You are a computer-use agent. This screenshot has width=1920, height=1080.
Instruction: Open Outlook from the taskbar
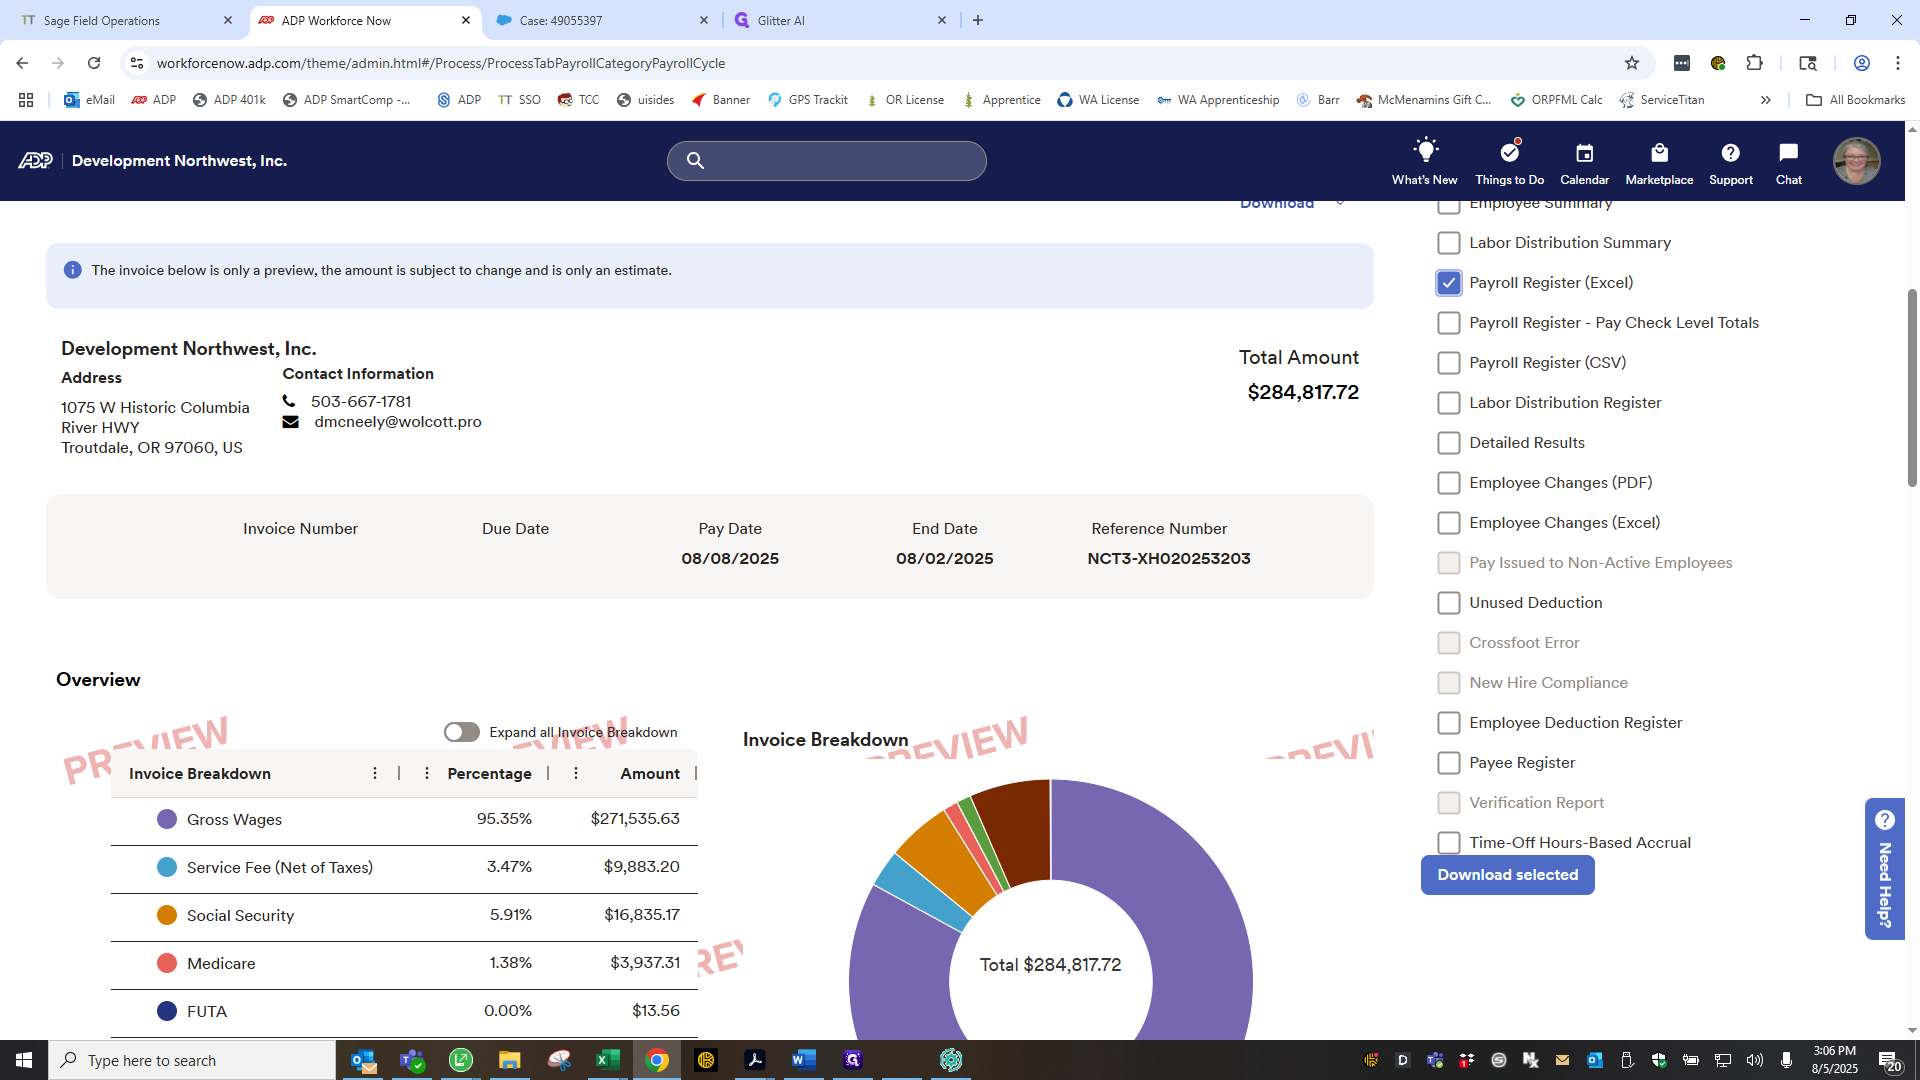coord(363,1060)
